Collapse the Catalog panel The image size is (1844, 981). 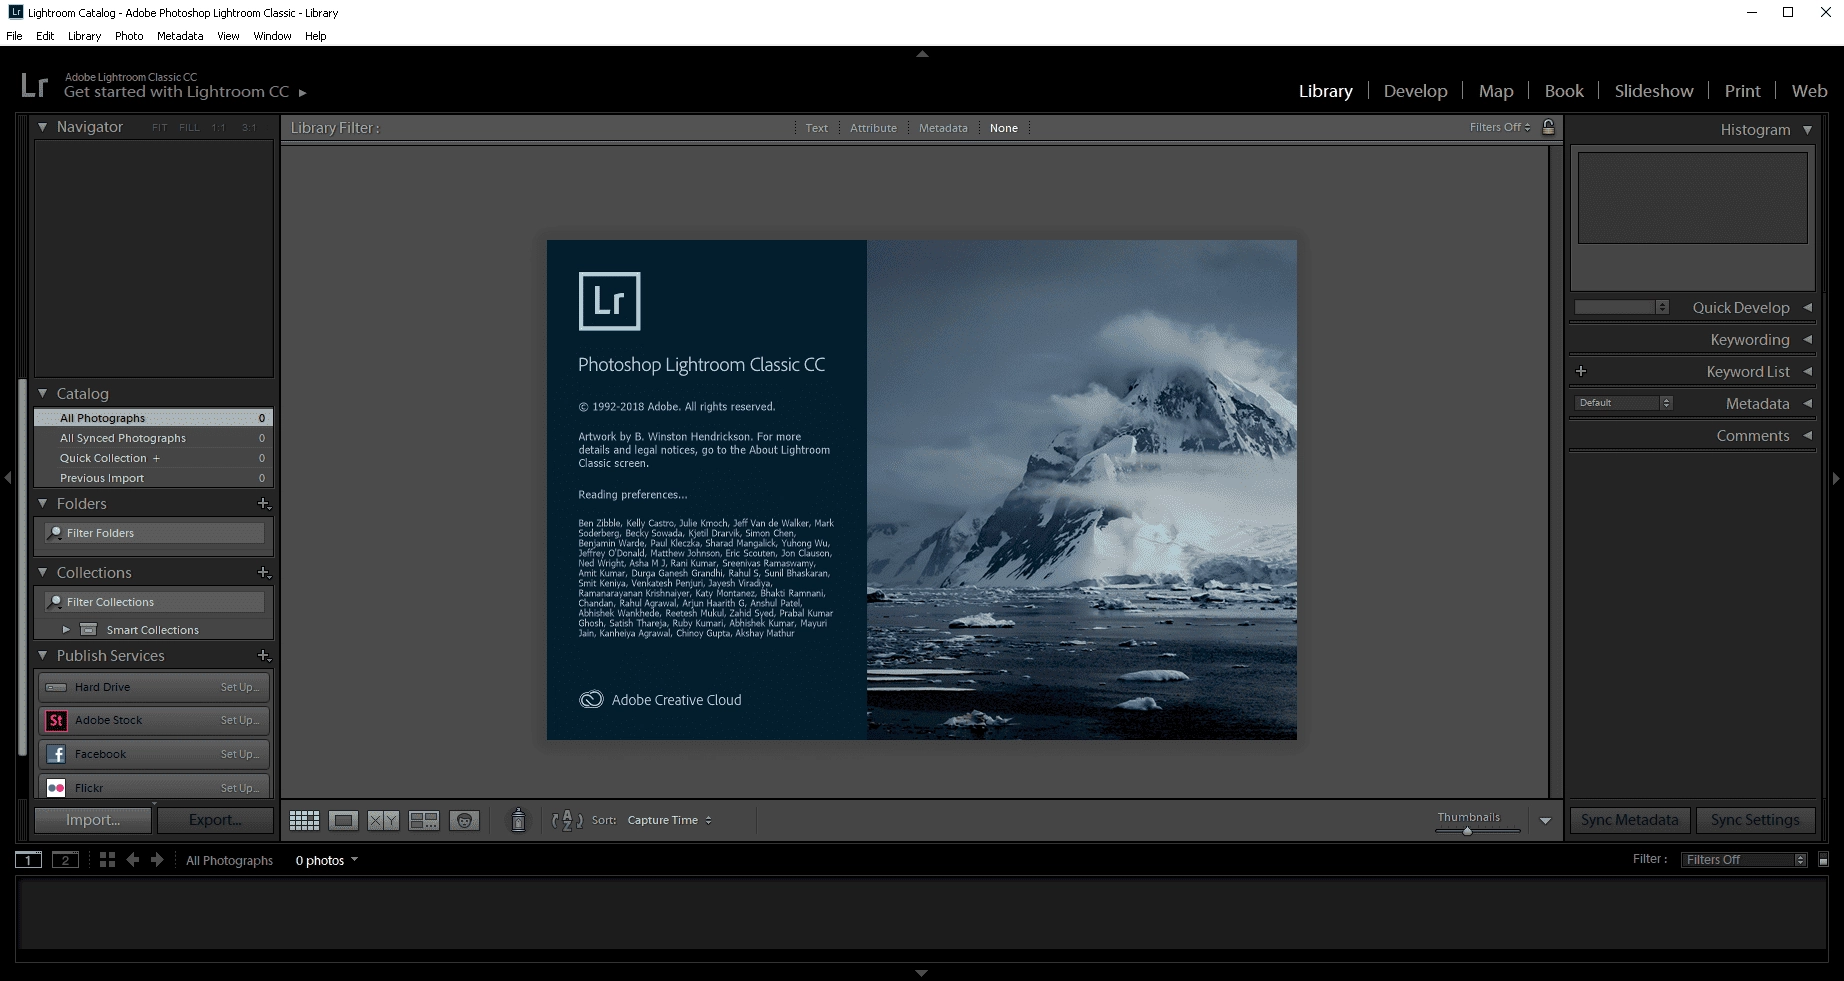43,393
